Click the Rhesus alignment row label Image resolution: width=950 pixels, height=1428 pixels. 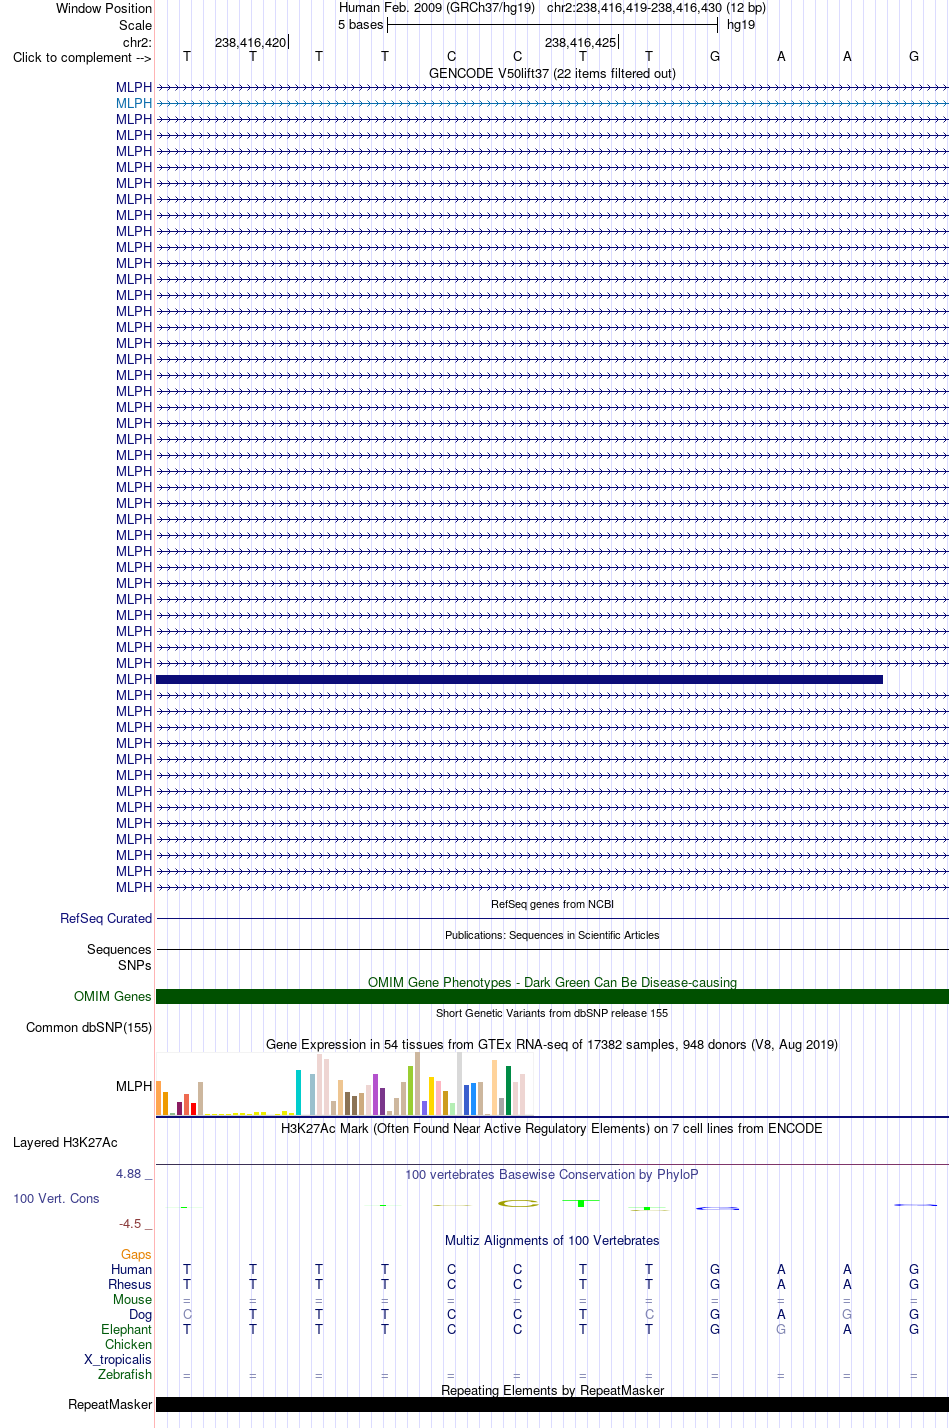(130, 1284)
